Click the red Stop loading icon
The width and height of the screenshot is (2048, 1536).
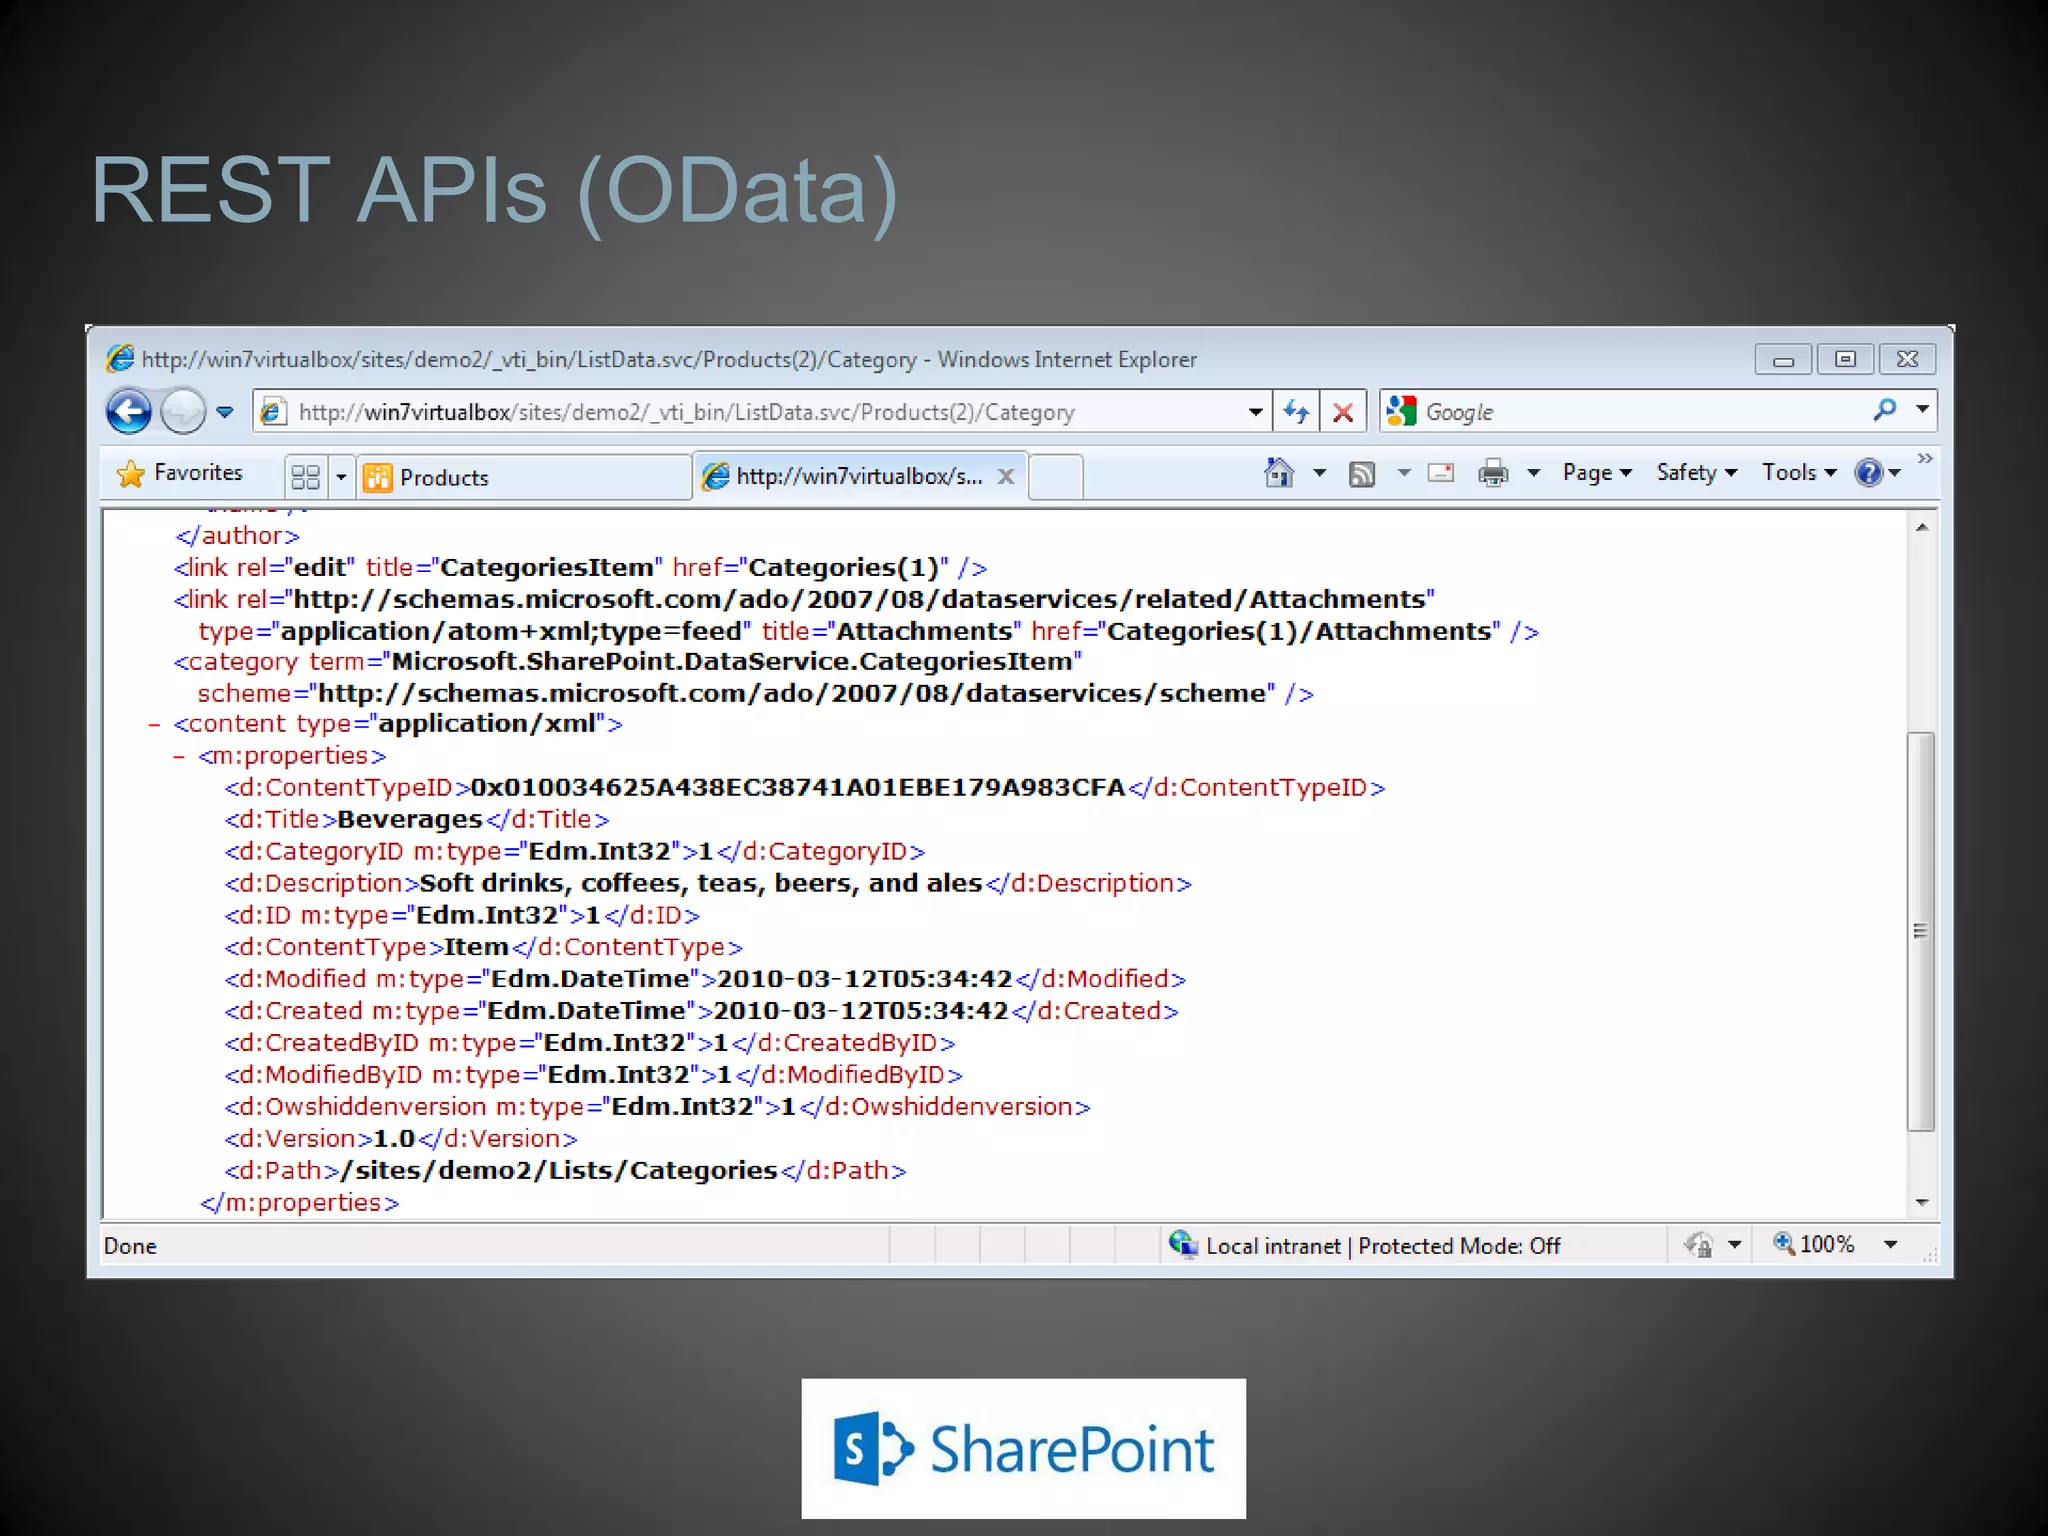click(x=1344, y=412)
